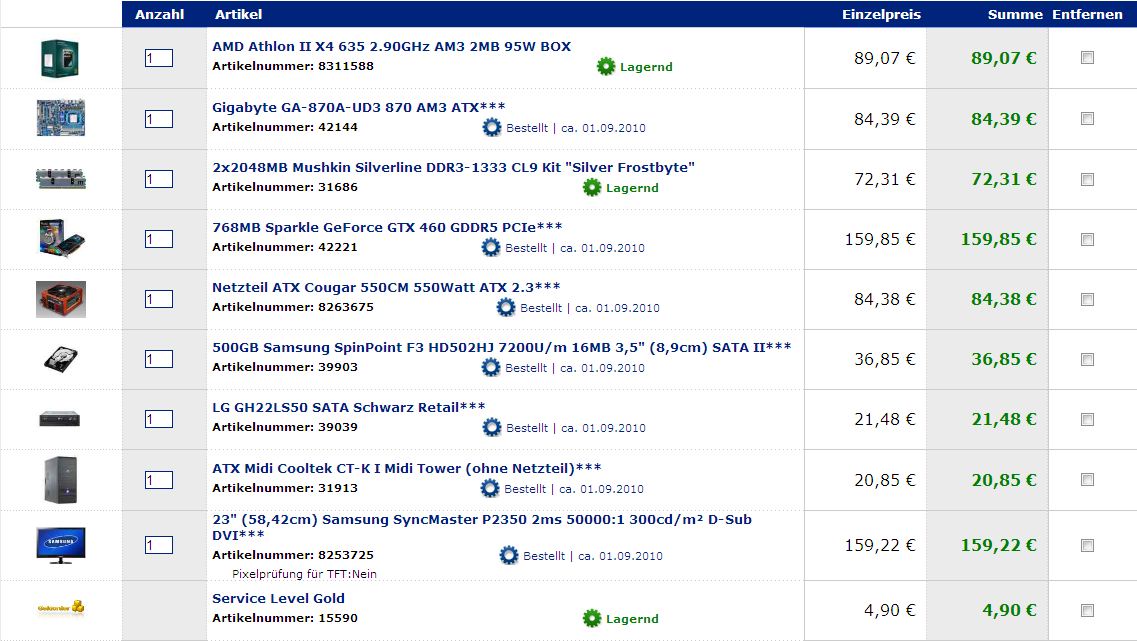Viewport: 1137px width, 641px height.
Task: Open the AMD Athlon II processor box thumbnail
Action: (x=60, y=58)
